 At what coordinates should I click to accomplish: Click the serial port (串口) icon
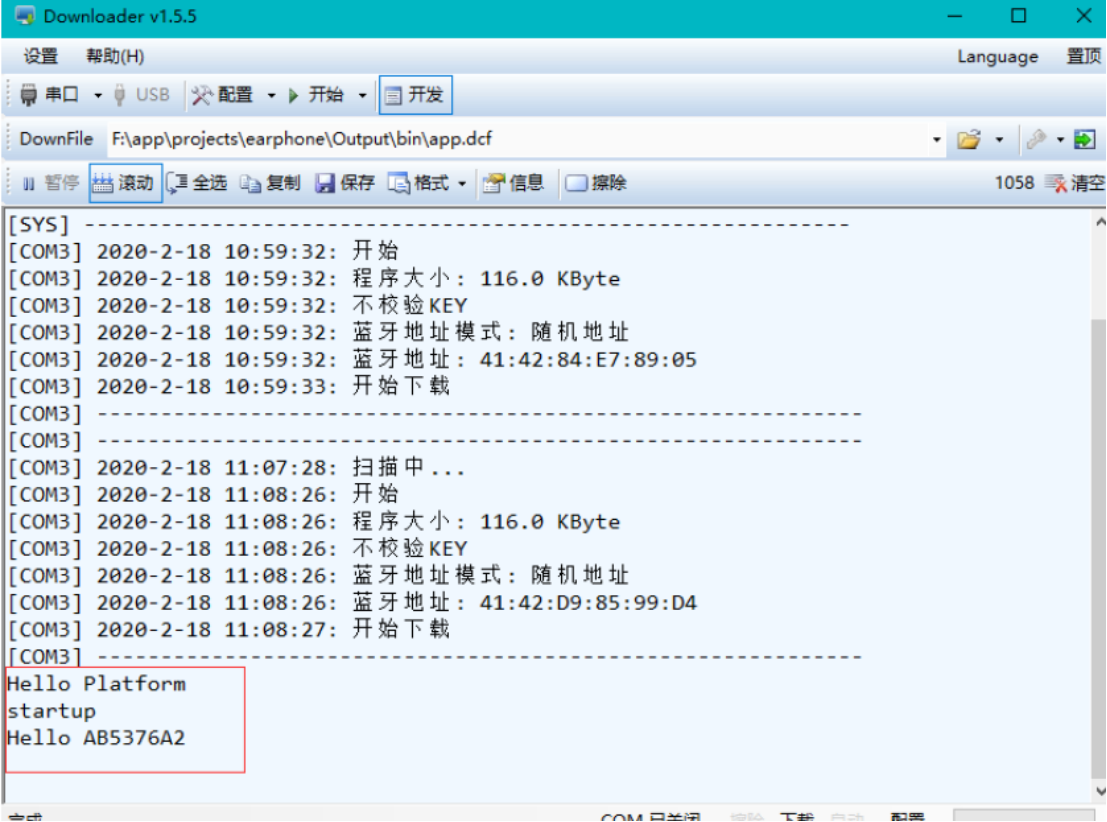(x=28, y=95)
